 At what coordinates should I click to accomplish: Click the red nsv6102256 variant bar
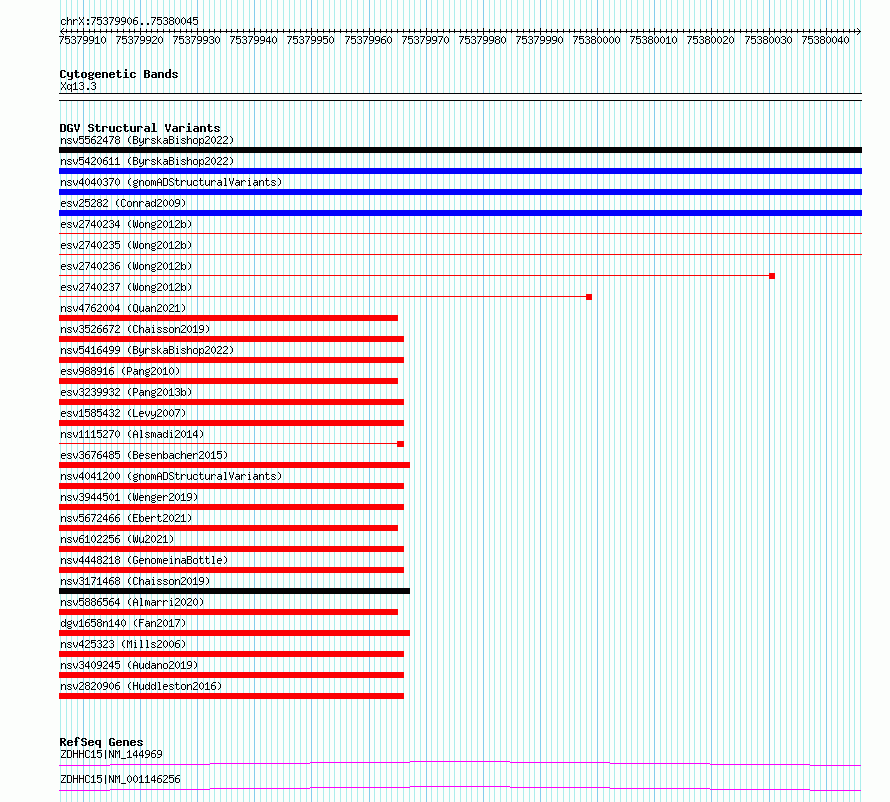[x=232, y=549]
